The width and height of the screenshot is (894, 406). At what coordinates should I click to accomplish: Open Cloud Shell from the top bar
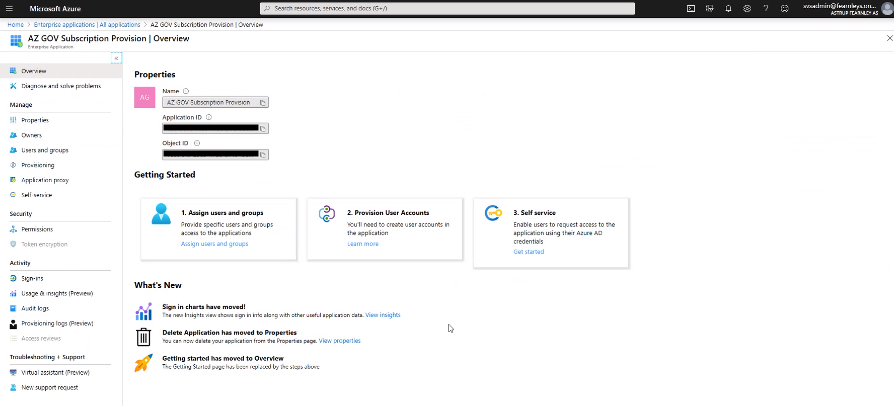tap(690, 9)
